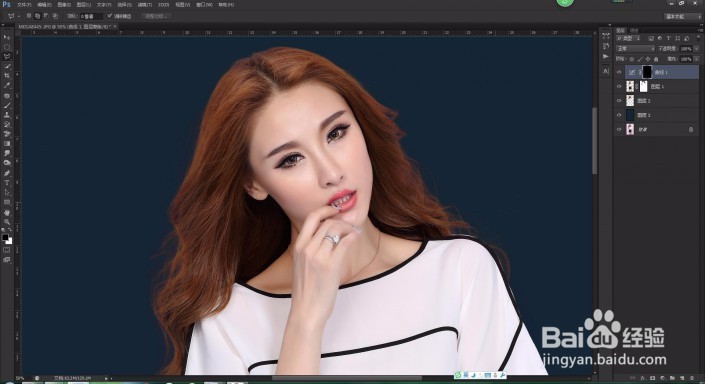This screenshot has width=705, height=384.
Task: Select the Polygonal Lasso tool in toolbox
Action: click(x=7, y=57)
